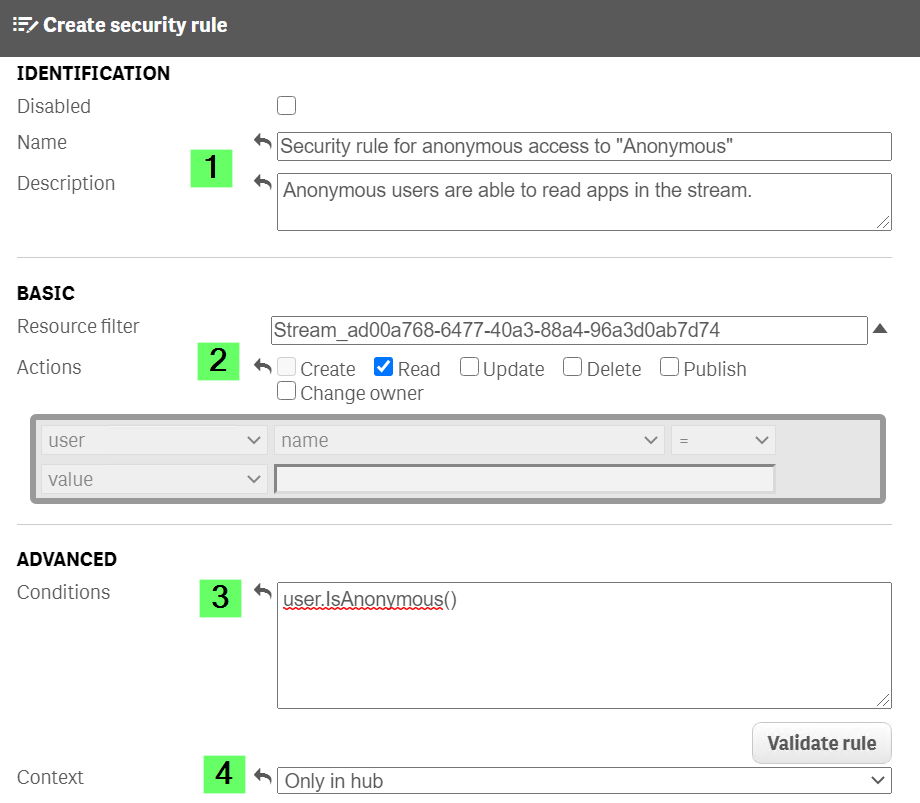Uncheck the Read action
This screenshot has width=920, height=803.
point(384,367)
